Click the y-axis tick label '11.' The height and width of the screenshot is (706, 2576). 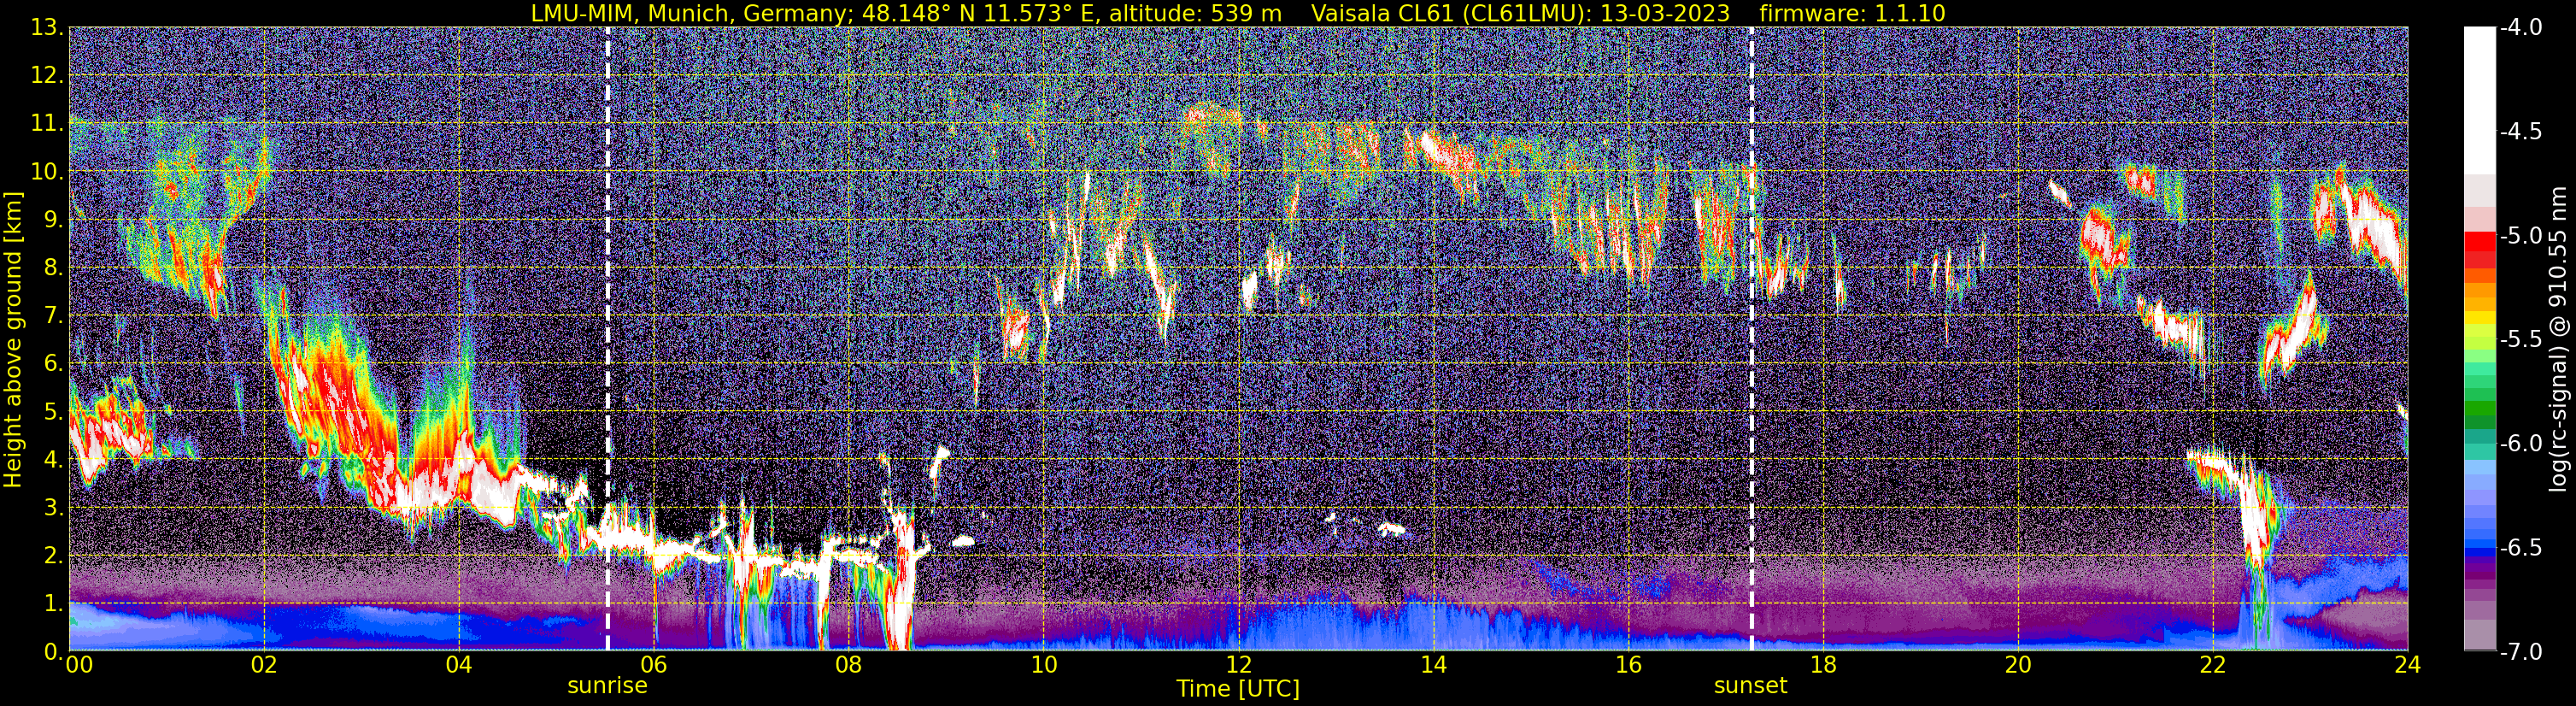coord(47,124)
